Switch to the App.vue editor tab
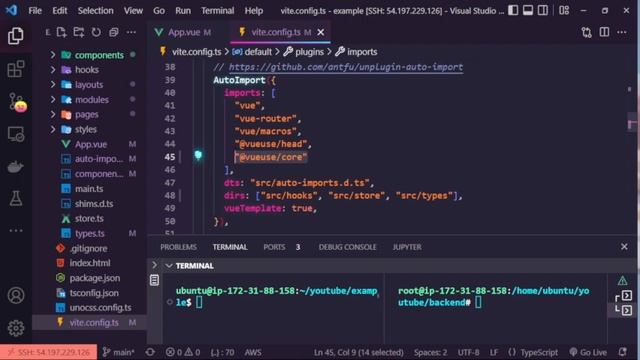 pos(183,32)
